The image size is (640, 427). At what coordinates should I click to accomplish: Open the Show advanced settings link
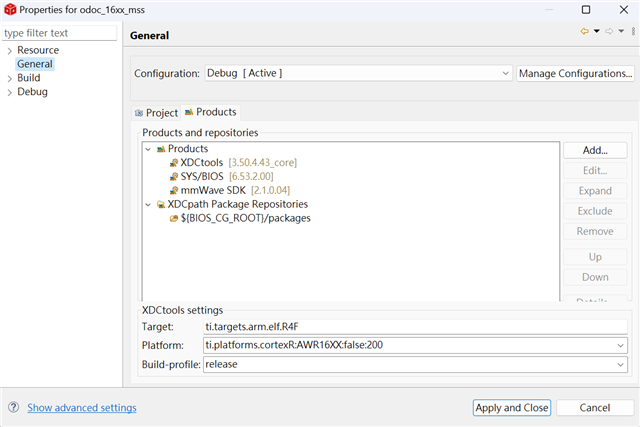82,408
